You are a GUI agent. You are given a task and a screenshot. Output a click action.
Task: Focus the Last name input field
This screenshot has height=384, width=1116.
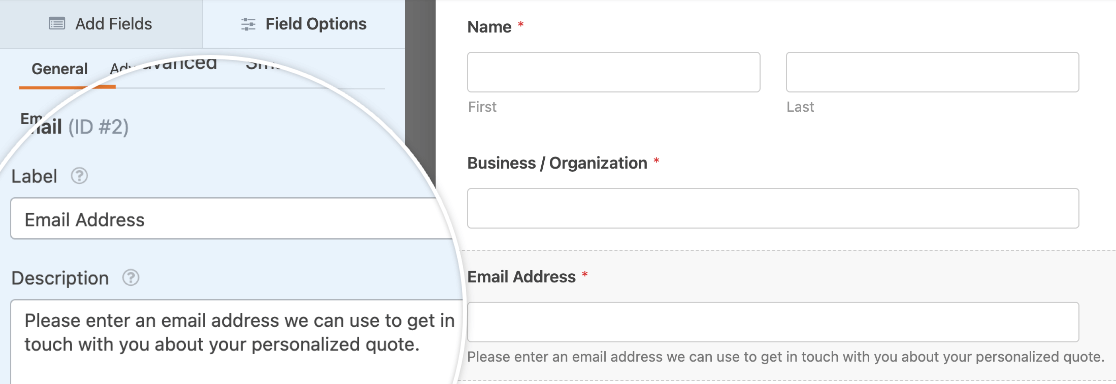pyautogui.click(x=932, y=72)
